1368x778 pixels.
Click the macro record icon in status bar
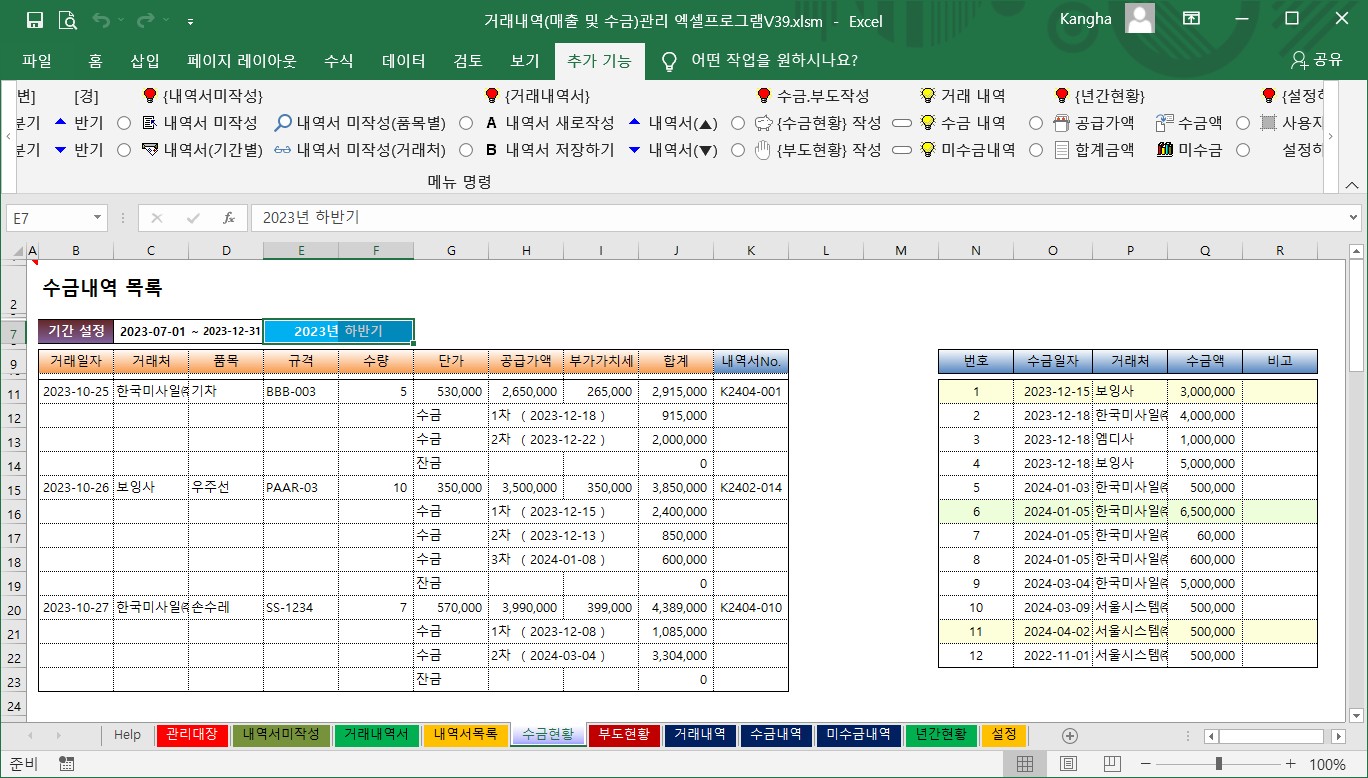click(67, 764)
